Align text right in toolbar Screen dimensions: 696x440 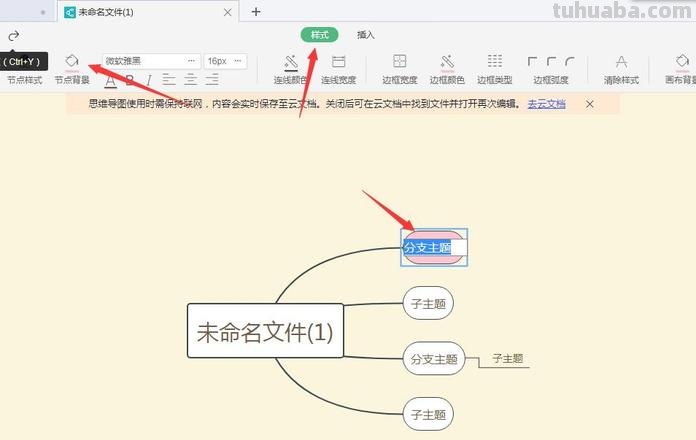tap(212, 80)
